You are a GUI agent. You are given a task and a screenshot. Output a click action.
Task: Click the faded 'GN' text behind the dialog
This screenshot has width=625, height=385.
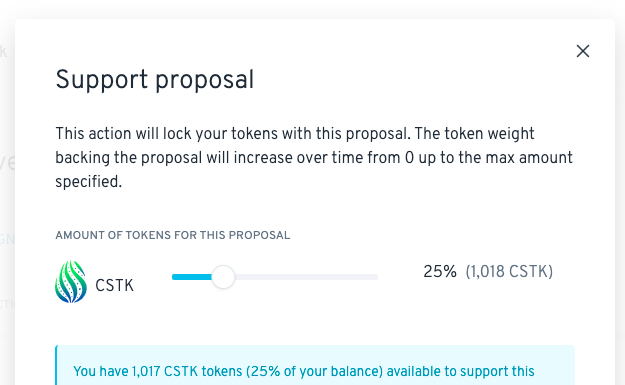point(7,239)
